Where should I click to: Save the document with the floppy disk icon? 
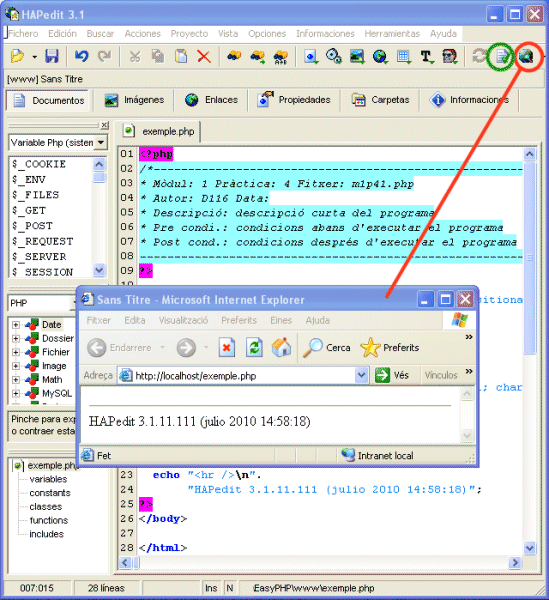pyautogui.click(x=52, y=56)
